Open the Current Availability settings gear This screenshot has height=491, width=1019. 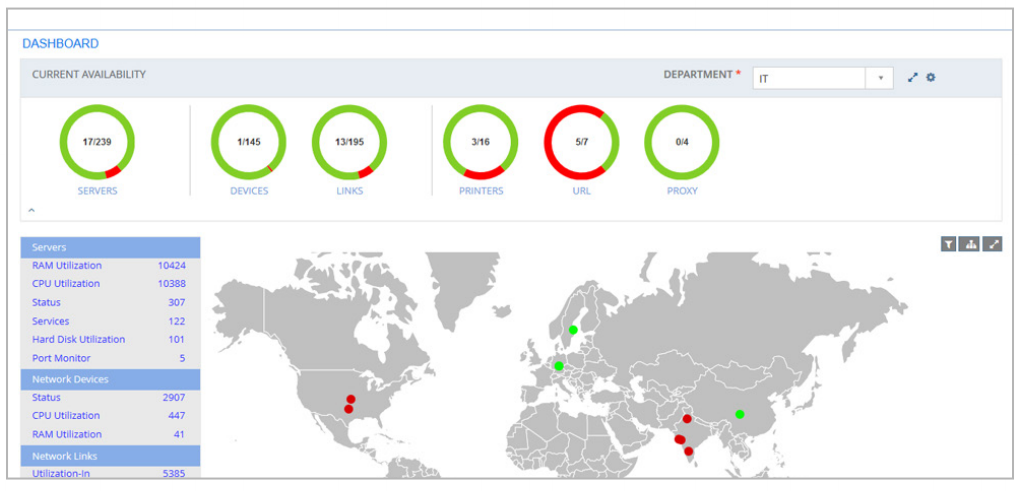click(931, 78)
